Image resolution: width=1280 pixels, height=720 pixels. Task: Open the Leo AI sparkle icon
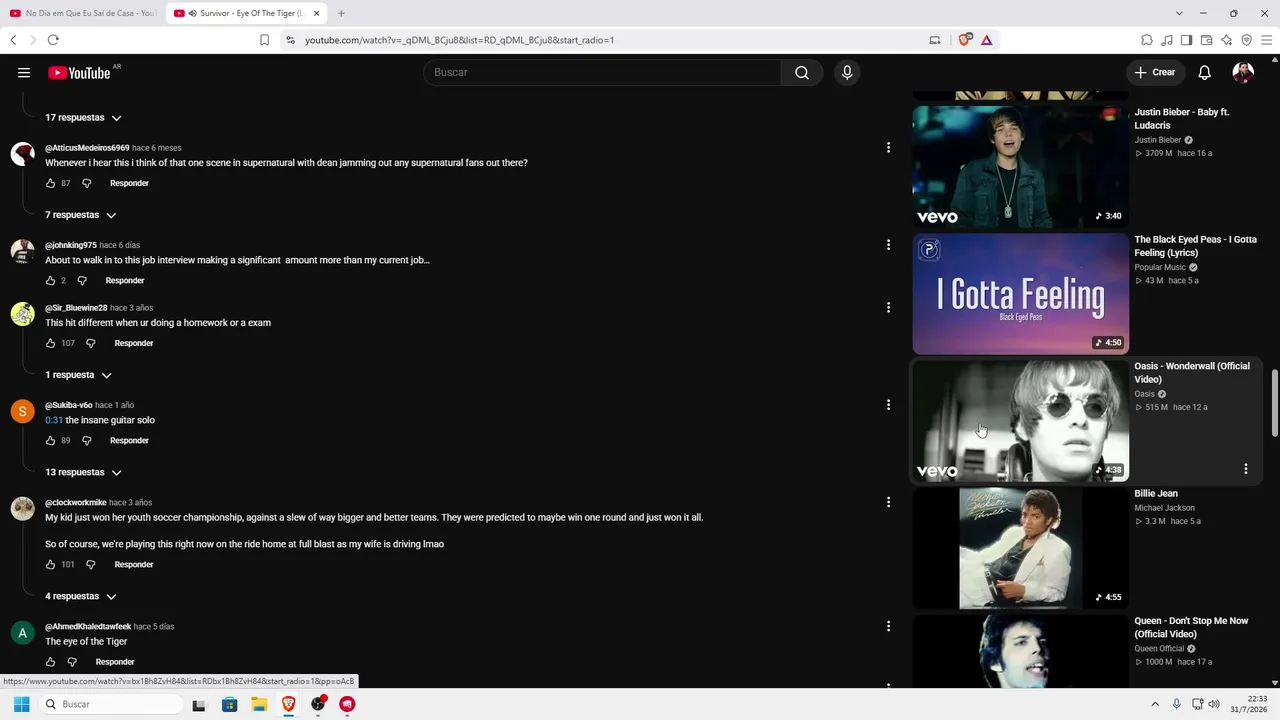(1227, 40)
